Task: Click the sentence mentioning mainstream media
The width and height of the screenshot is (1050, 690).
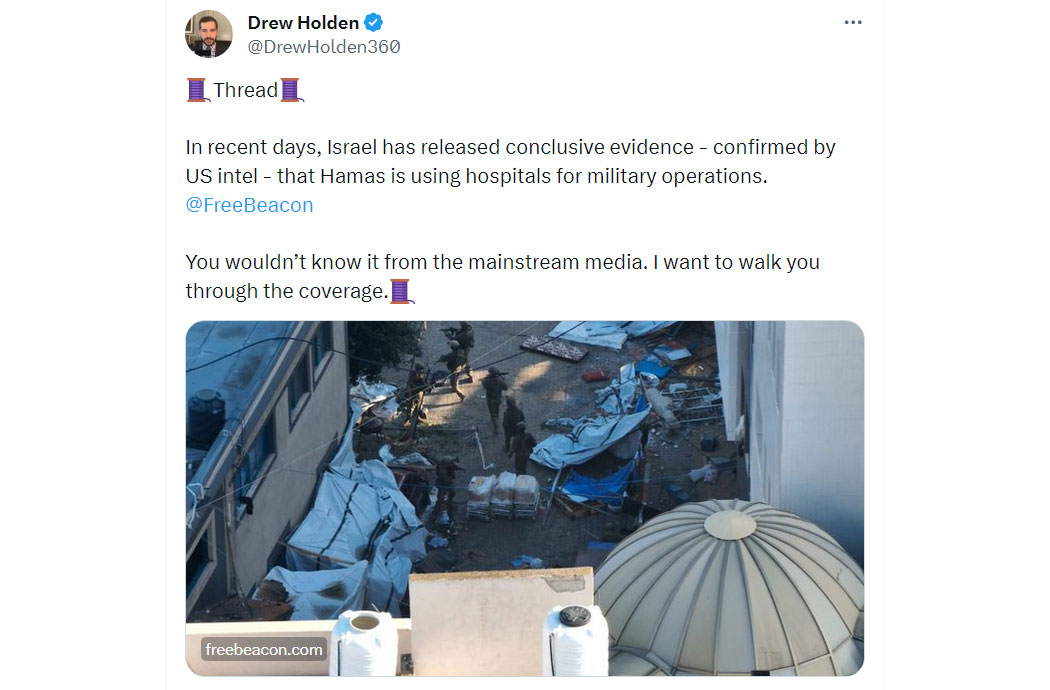Action: coord(502,277)
